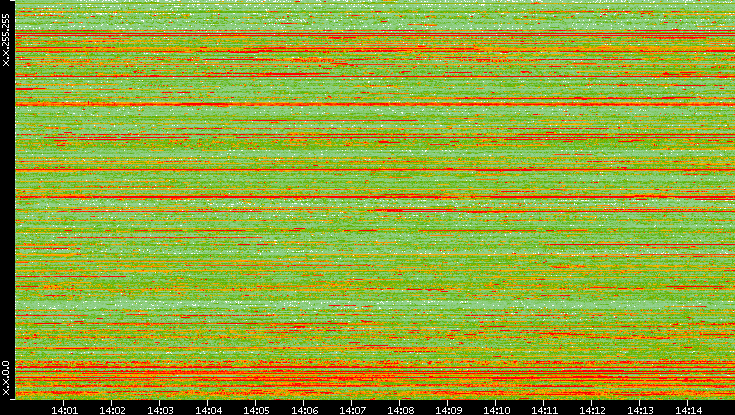Select the 14:02 time marker
Viewport: 735px width, 415px height.
pyautogui.click(x=112, y=409)
